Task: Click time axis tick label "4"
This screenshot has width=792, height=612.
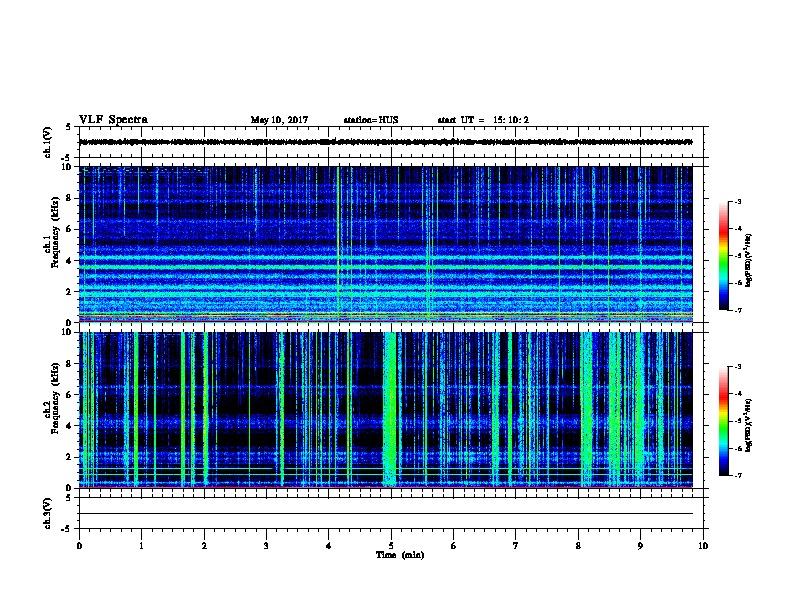Action: pos(329,546)
